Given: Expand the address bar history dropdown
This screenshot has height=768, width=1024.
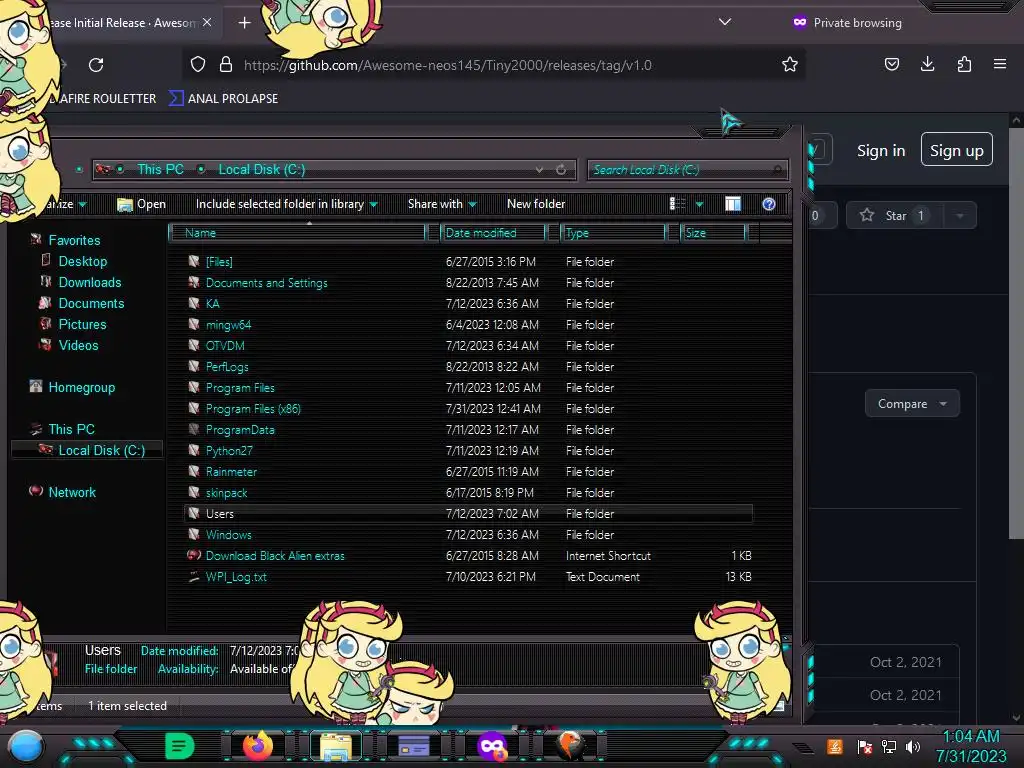Looking at the screenshot, I should [539, 170].
